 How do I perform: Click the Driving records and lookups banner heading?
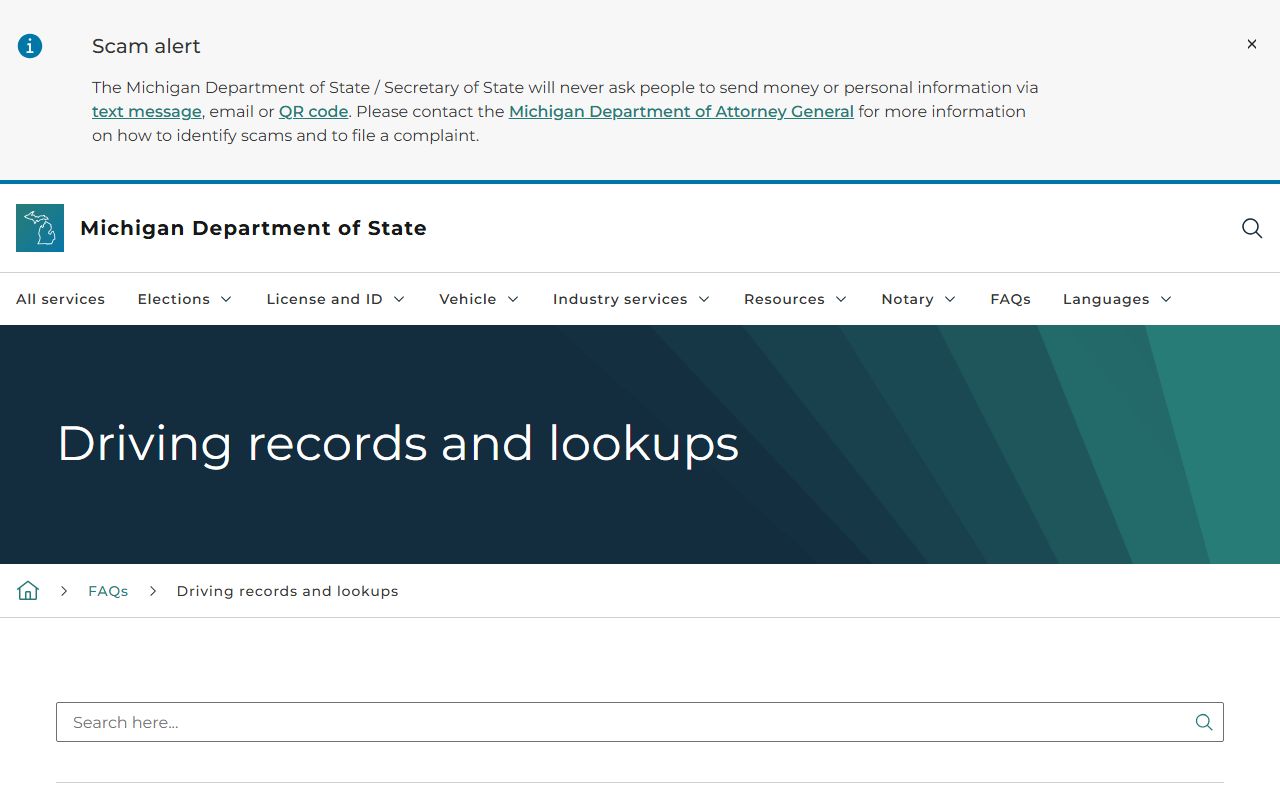[398, 443]
